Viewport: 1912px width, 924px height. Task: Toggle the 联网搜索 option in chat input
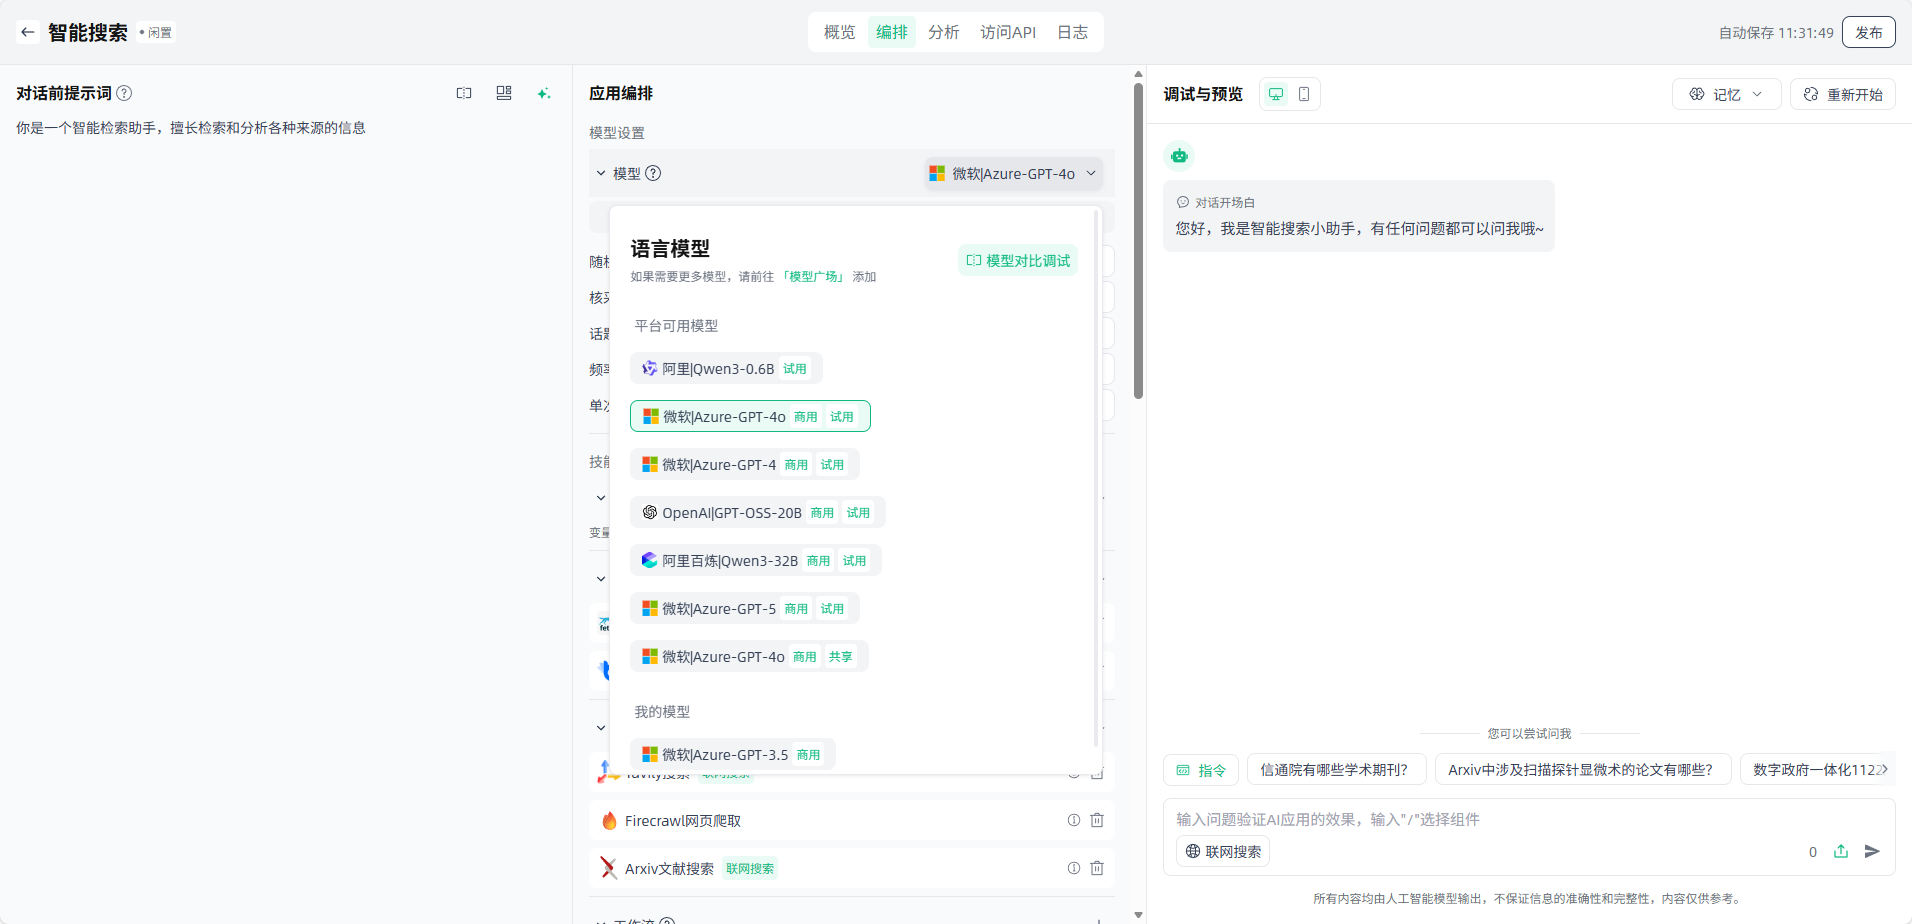click(1223, 851)
